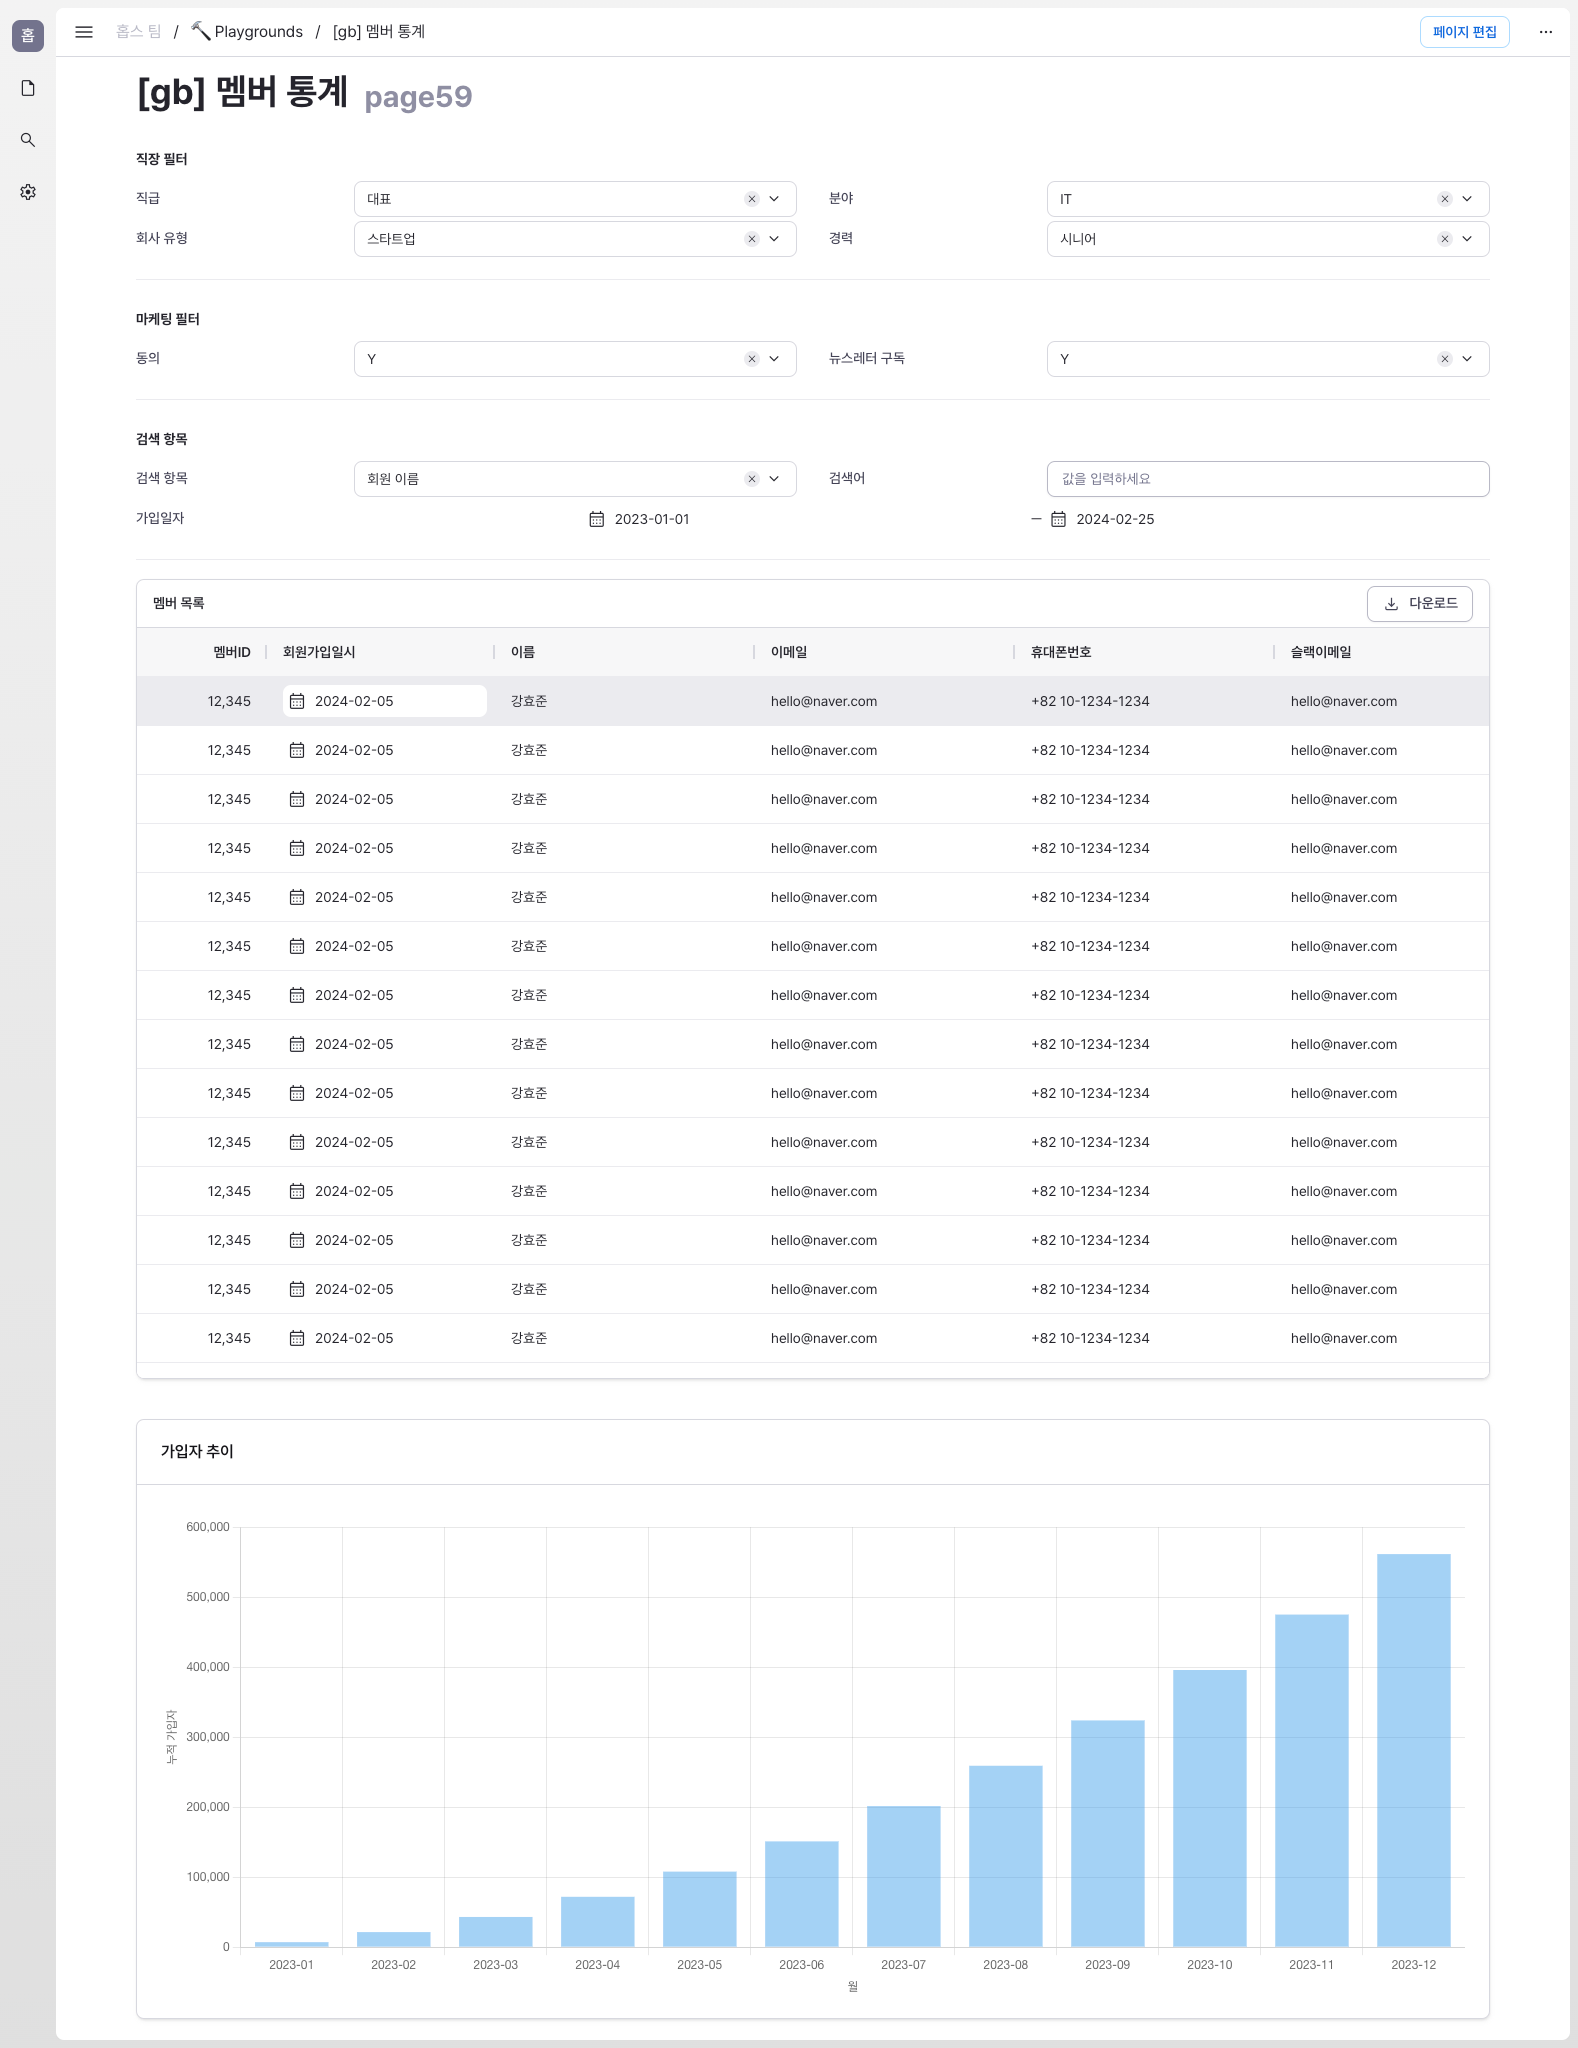Click the 다운로드 button
Screen dimensions: 1578x2048
coord(1420,604)
